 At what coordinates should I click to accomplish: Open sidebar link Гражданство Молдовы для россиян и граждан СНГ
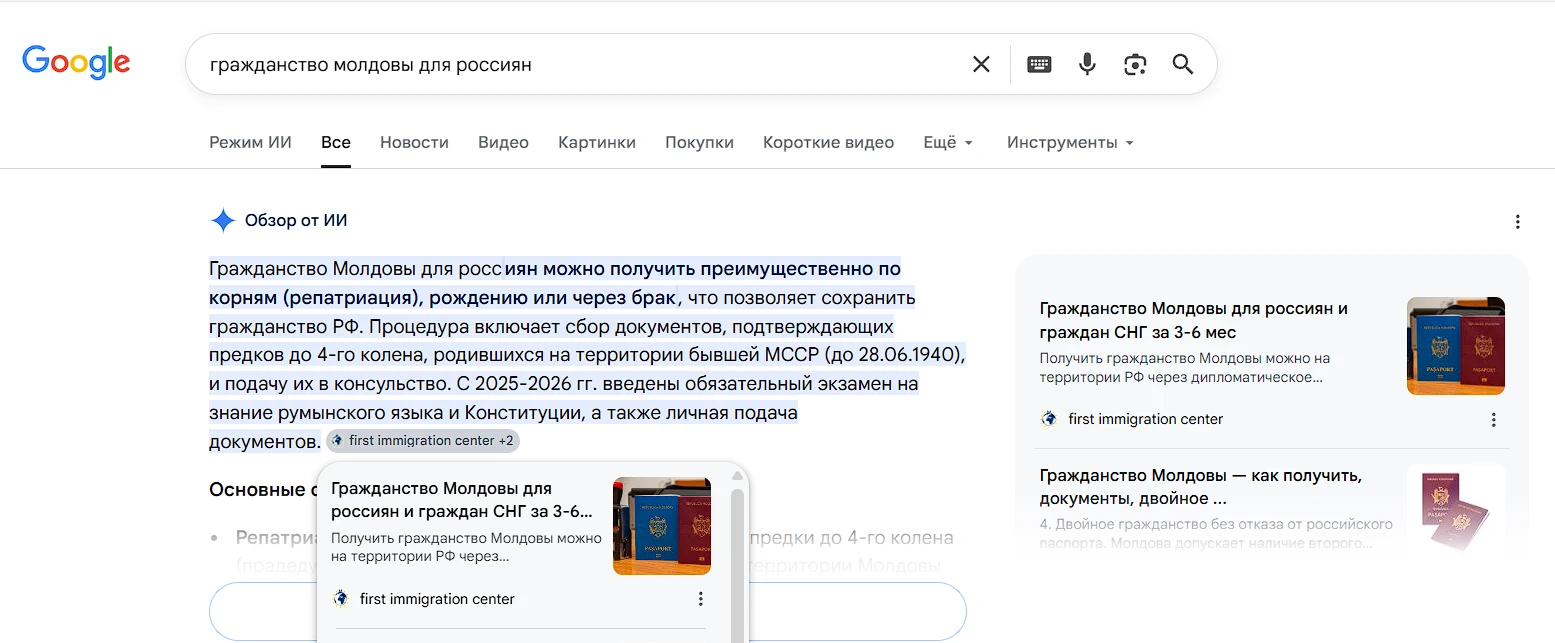(x=1194, y=320)
